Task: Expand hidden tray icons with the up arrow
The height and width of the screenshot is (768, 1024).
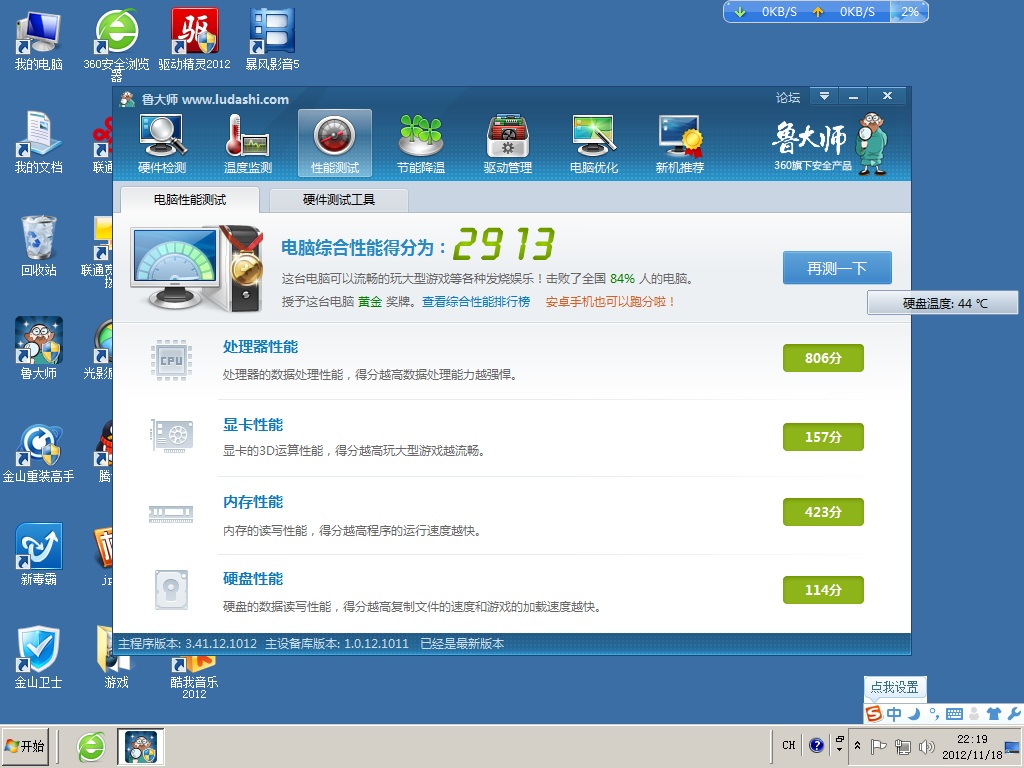Action: pyautogui.click(x=857, y=746)
